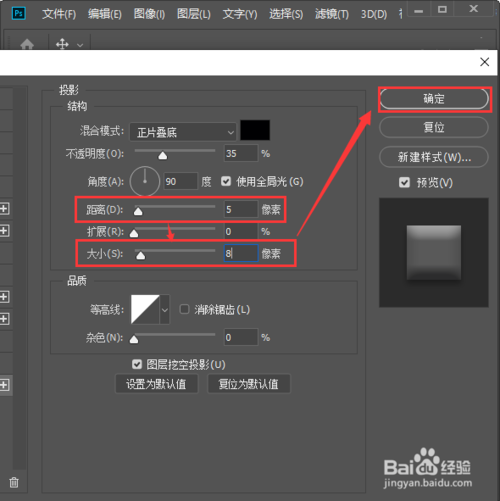Click the 大小 value field 8

[241, 254]
